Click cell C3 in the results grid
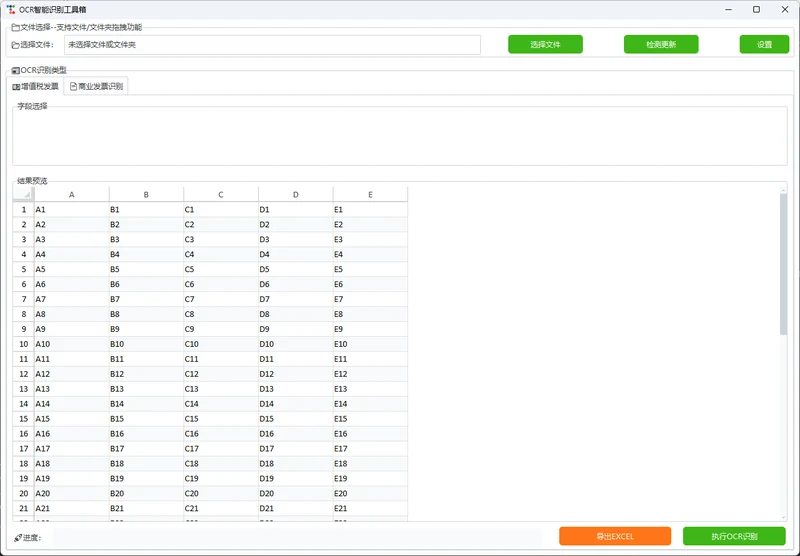 [x=221, y=239]
